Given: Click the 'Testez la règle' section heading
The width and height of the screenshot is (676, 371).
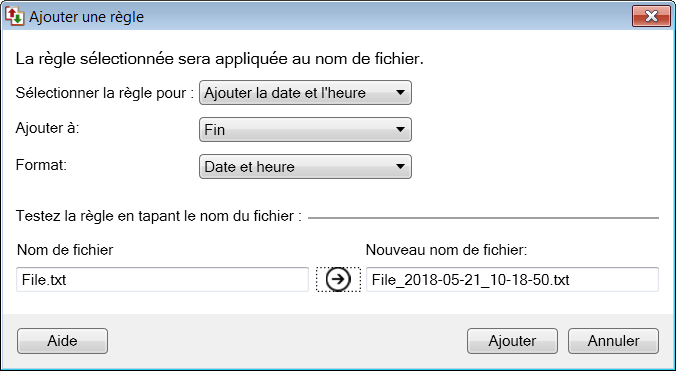Looking at the screenshot, I should 159,216.
